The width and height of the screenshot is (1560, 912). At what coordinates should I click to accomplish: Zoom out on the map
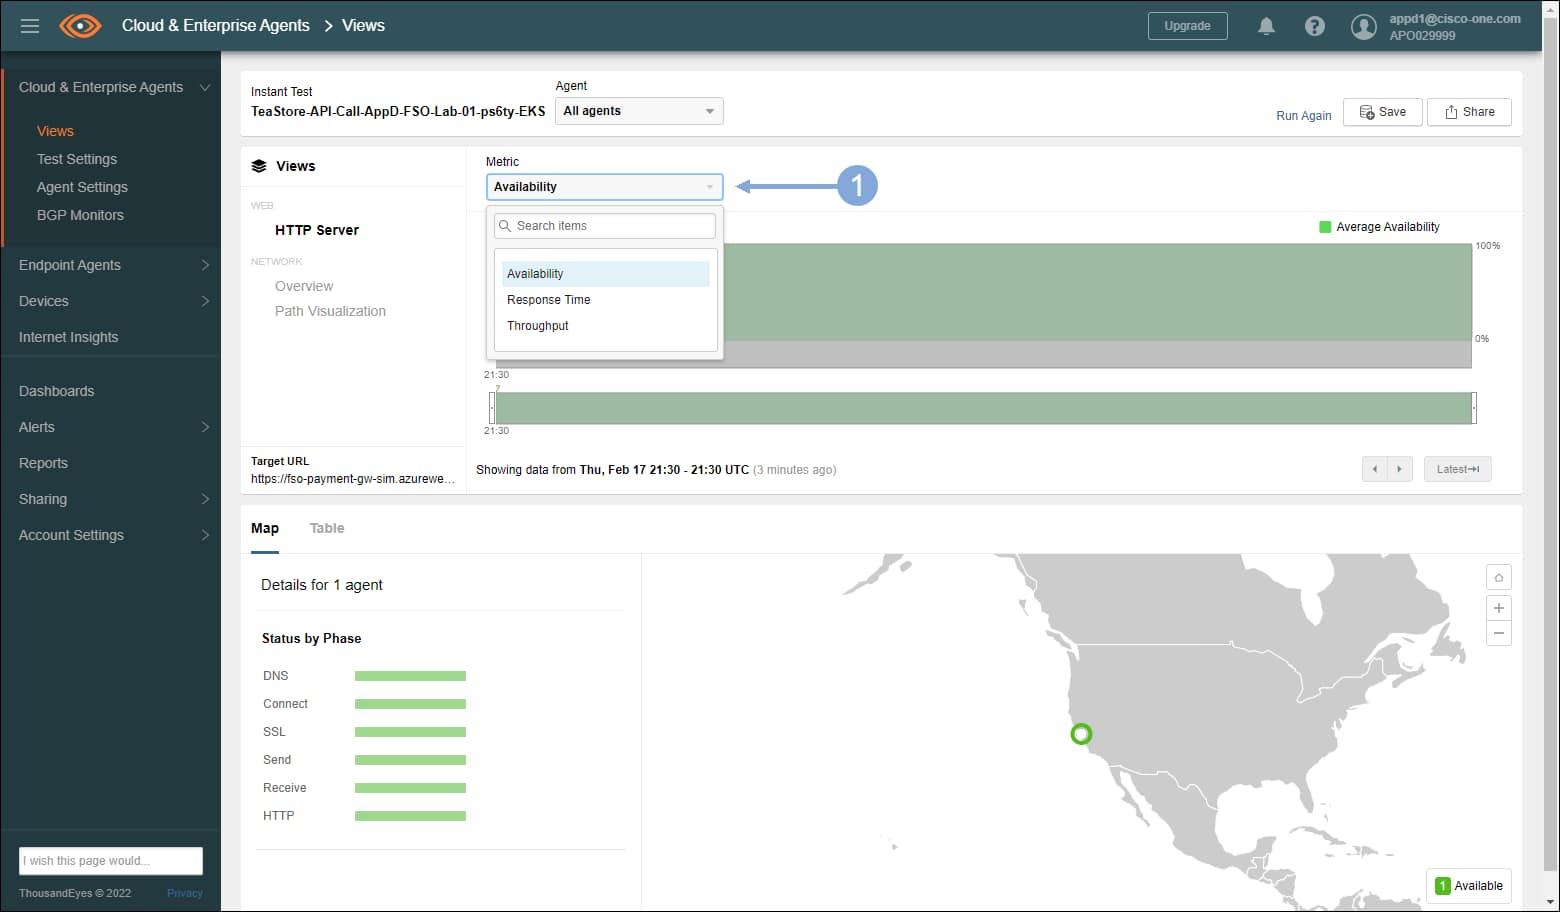tap(1498, 633)
